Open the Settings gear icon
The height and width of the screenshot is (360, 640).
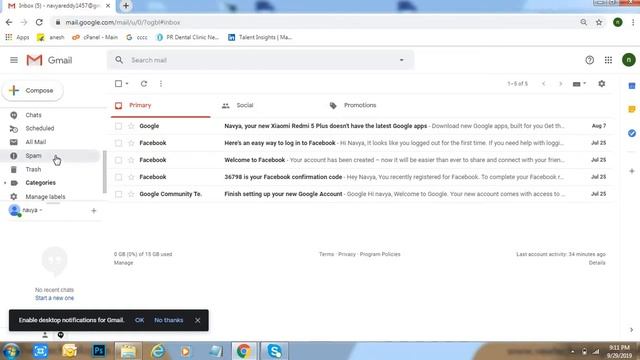(602, 84)
